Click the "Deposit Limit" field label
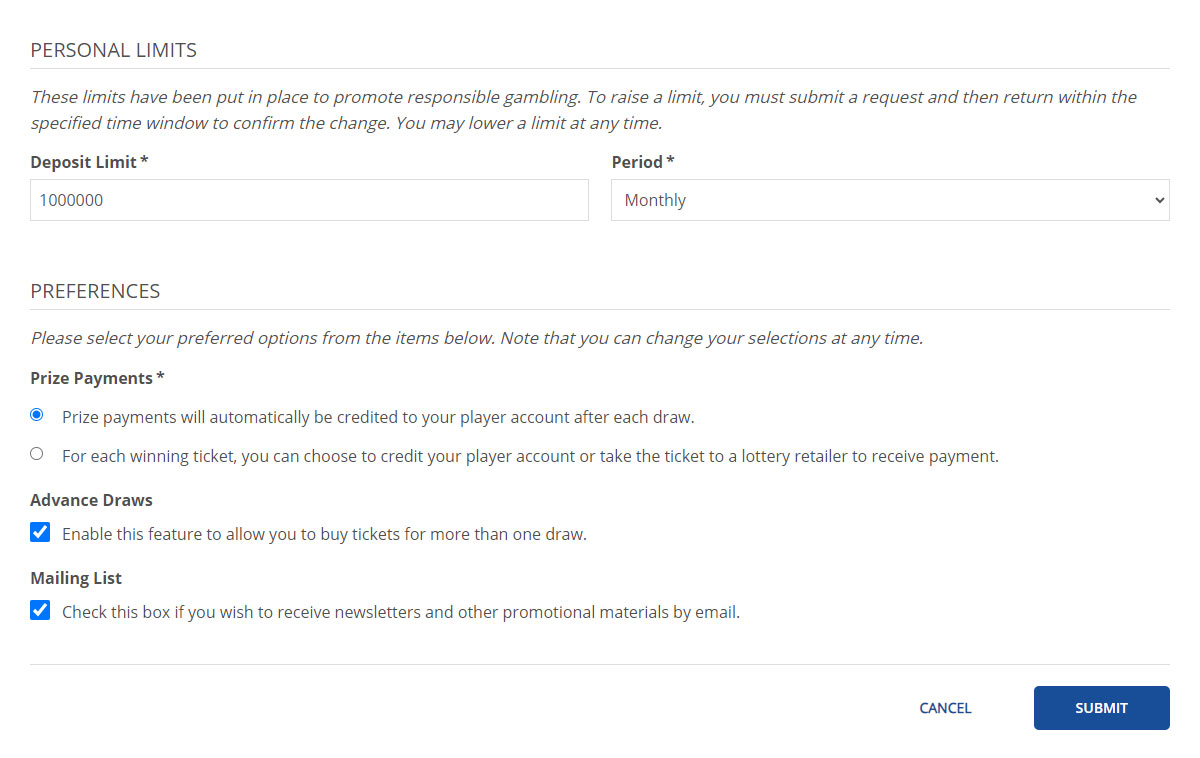The width and height of the screenshot is (1200, 758). pos(84,162)
